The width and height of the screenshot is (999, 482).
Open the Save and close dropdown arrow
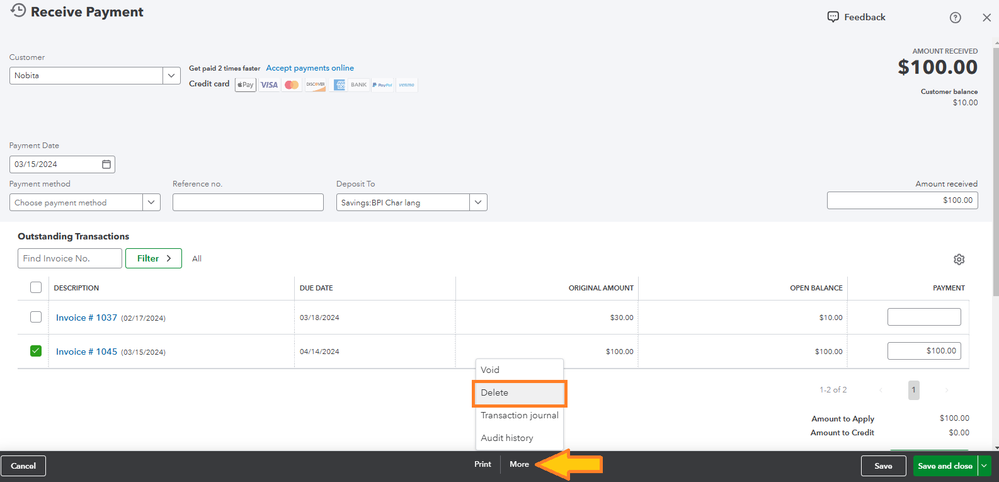click(986, 466)
